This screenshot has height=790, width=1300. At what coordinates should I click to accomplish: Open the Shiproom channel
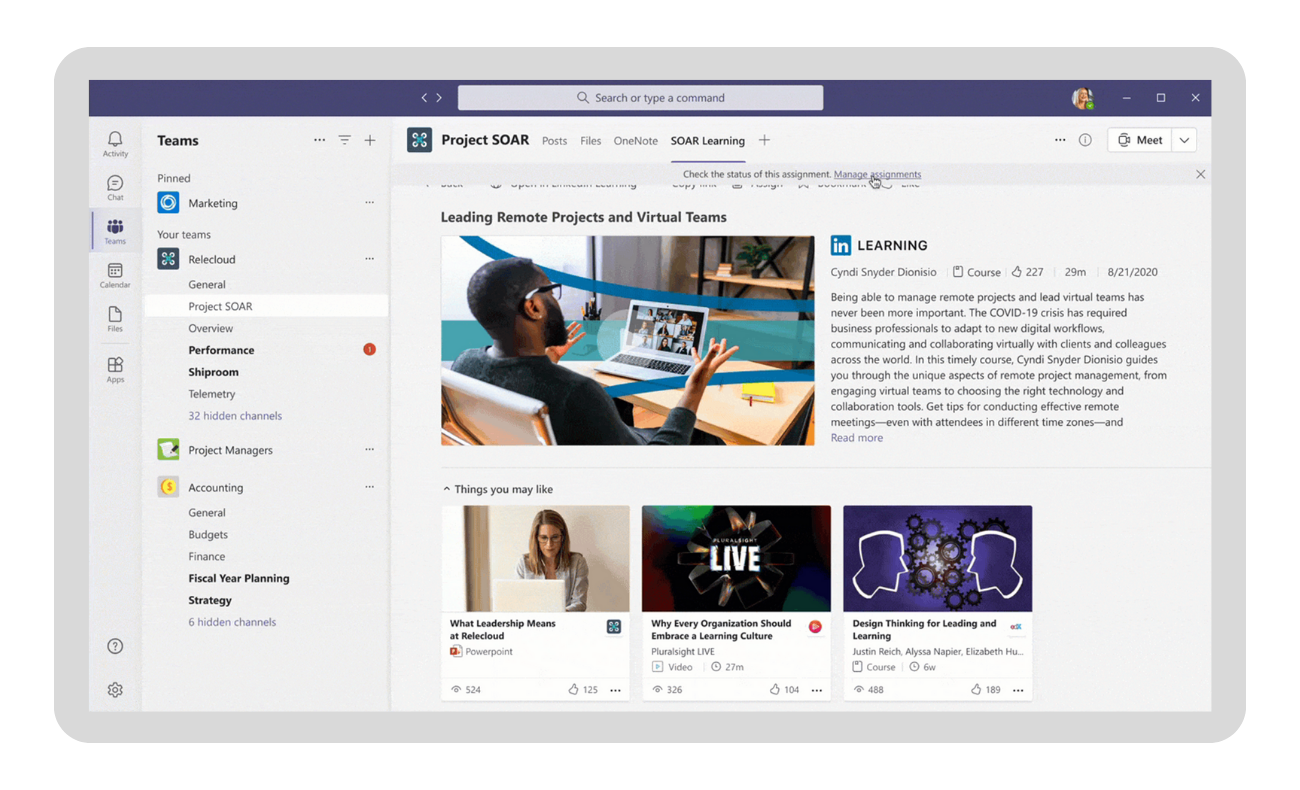point(213,372)
